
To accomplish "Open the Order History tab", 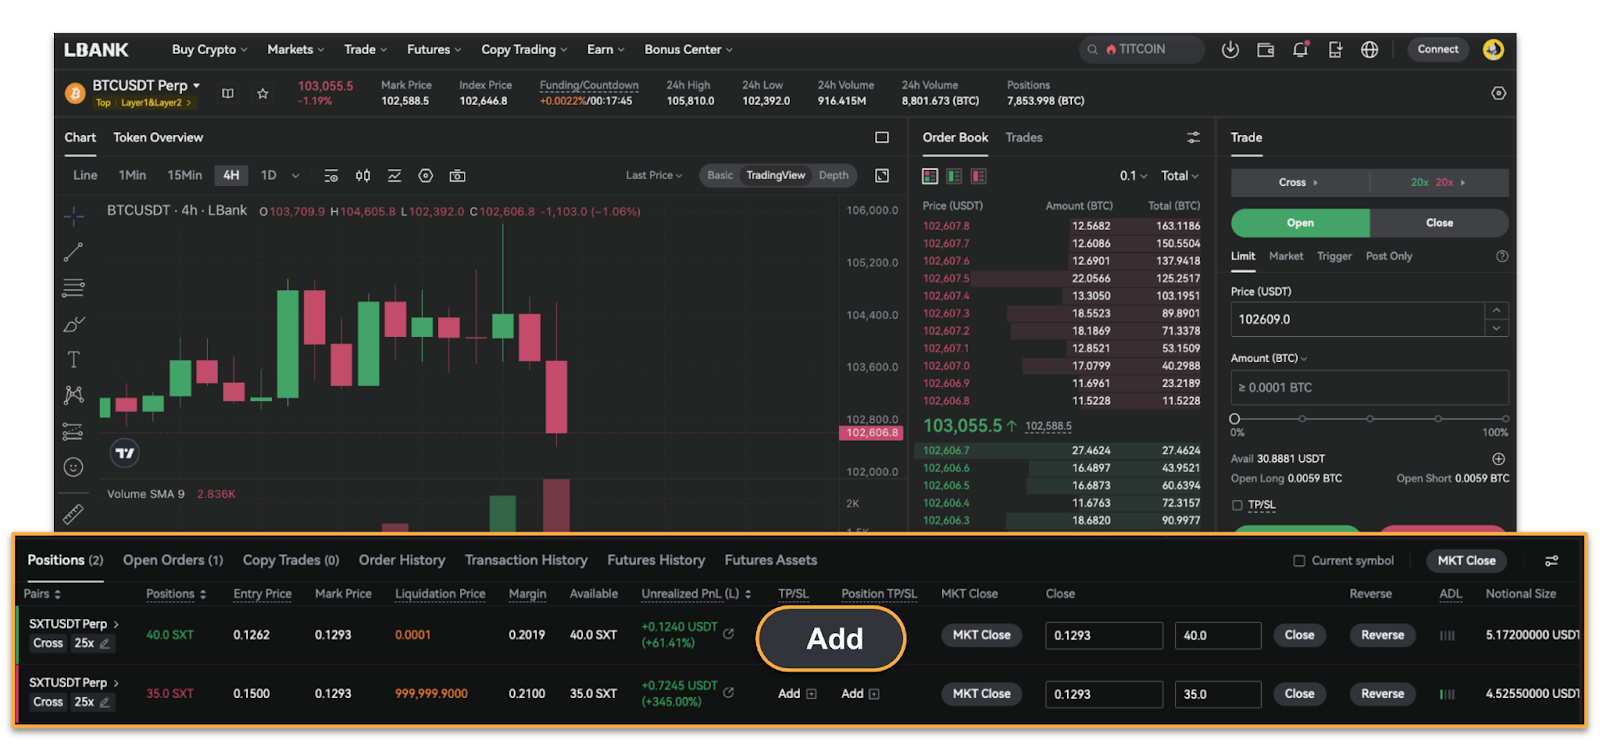I will (402, 561).
